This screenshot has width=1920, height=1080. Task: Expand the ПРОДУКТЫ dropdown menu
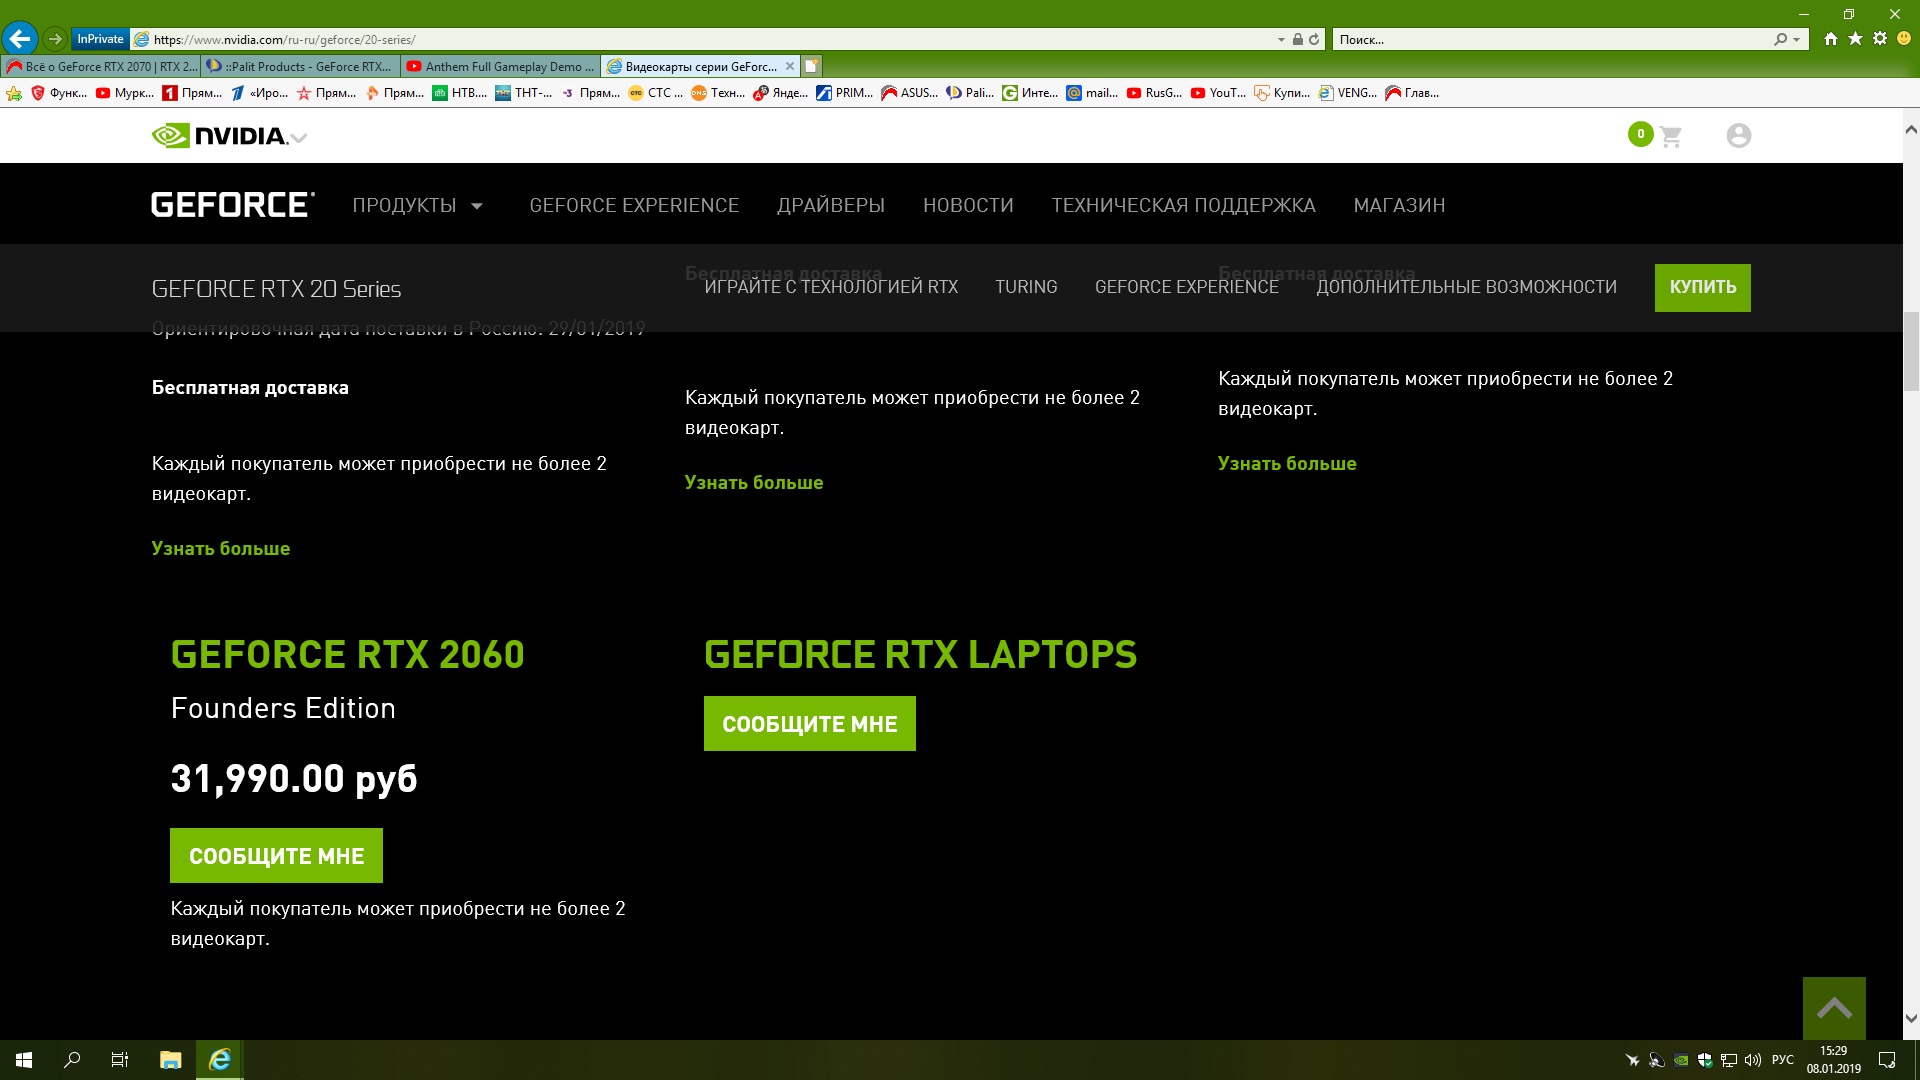418,206
